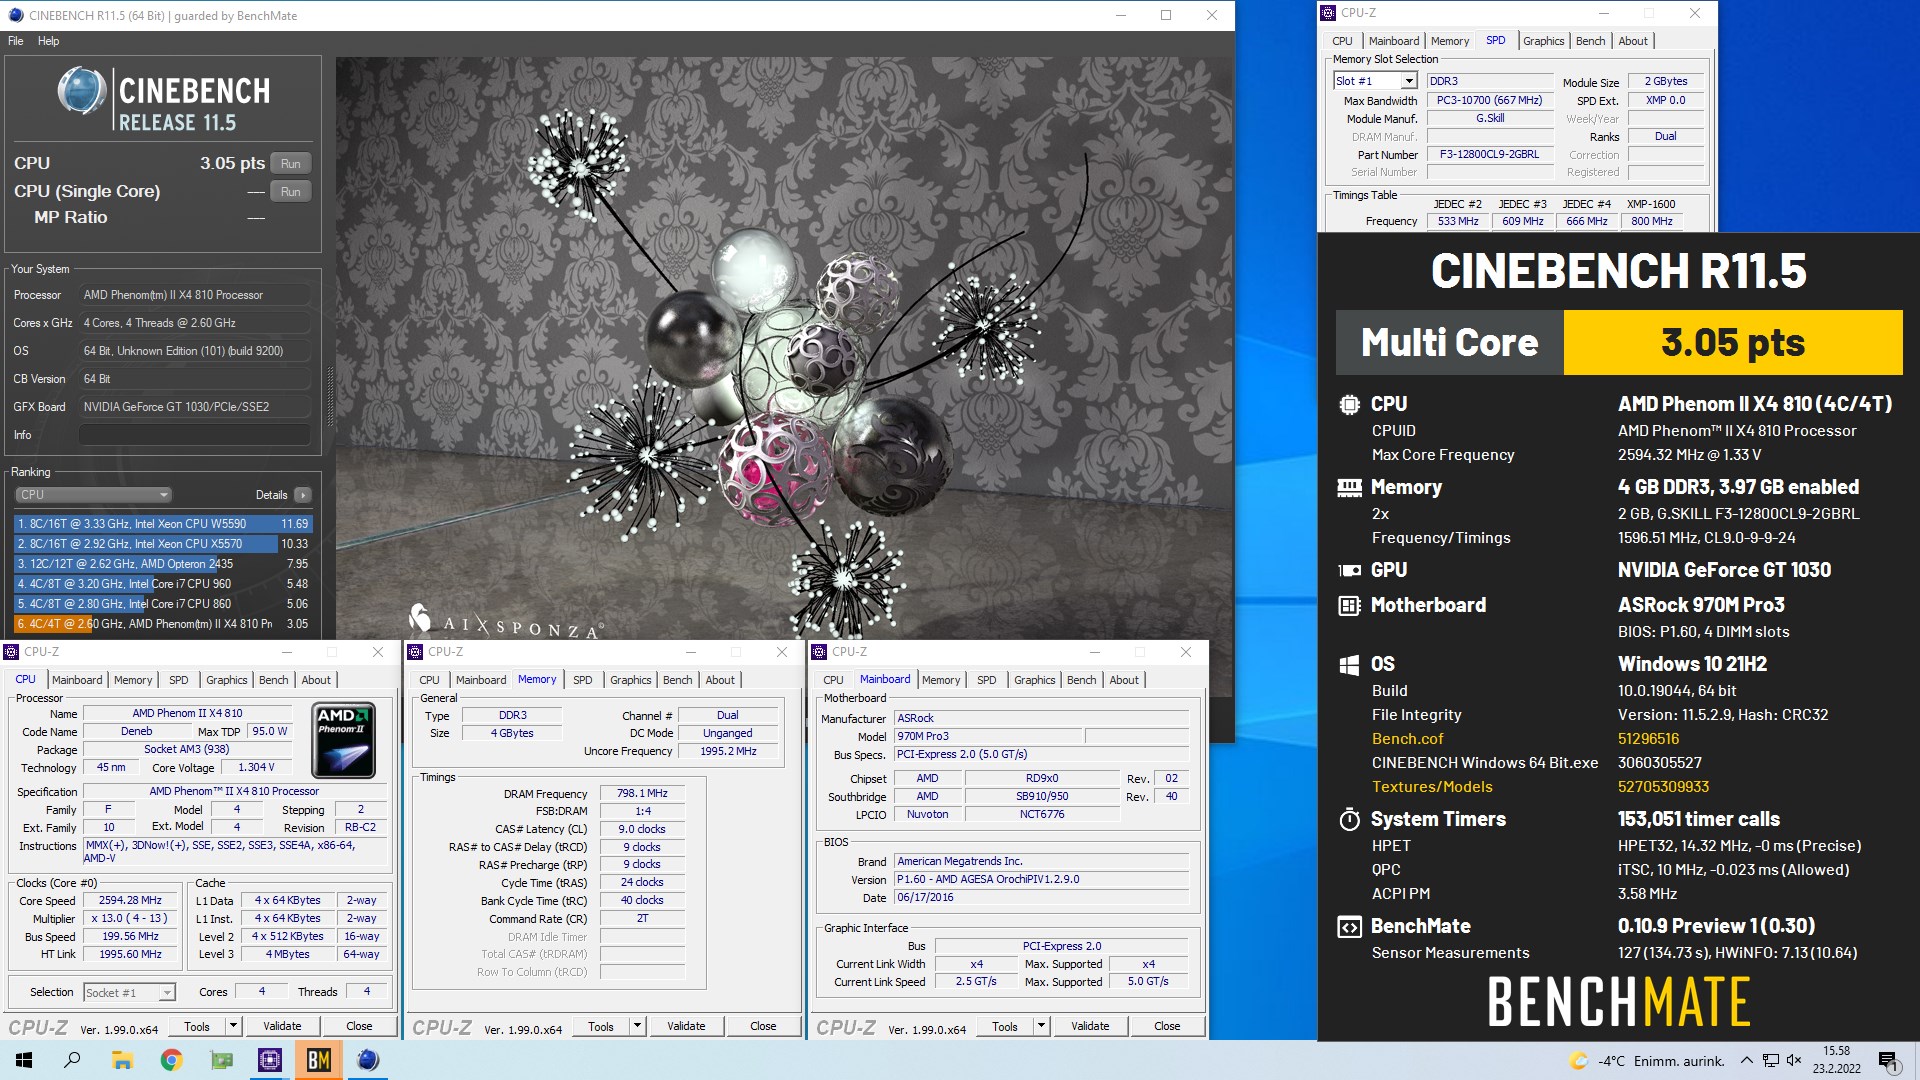Switch to SPD tab in Memory CPU-Z window
The height and width of the screenshot is (1080, 1920).
coord(583,680)
